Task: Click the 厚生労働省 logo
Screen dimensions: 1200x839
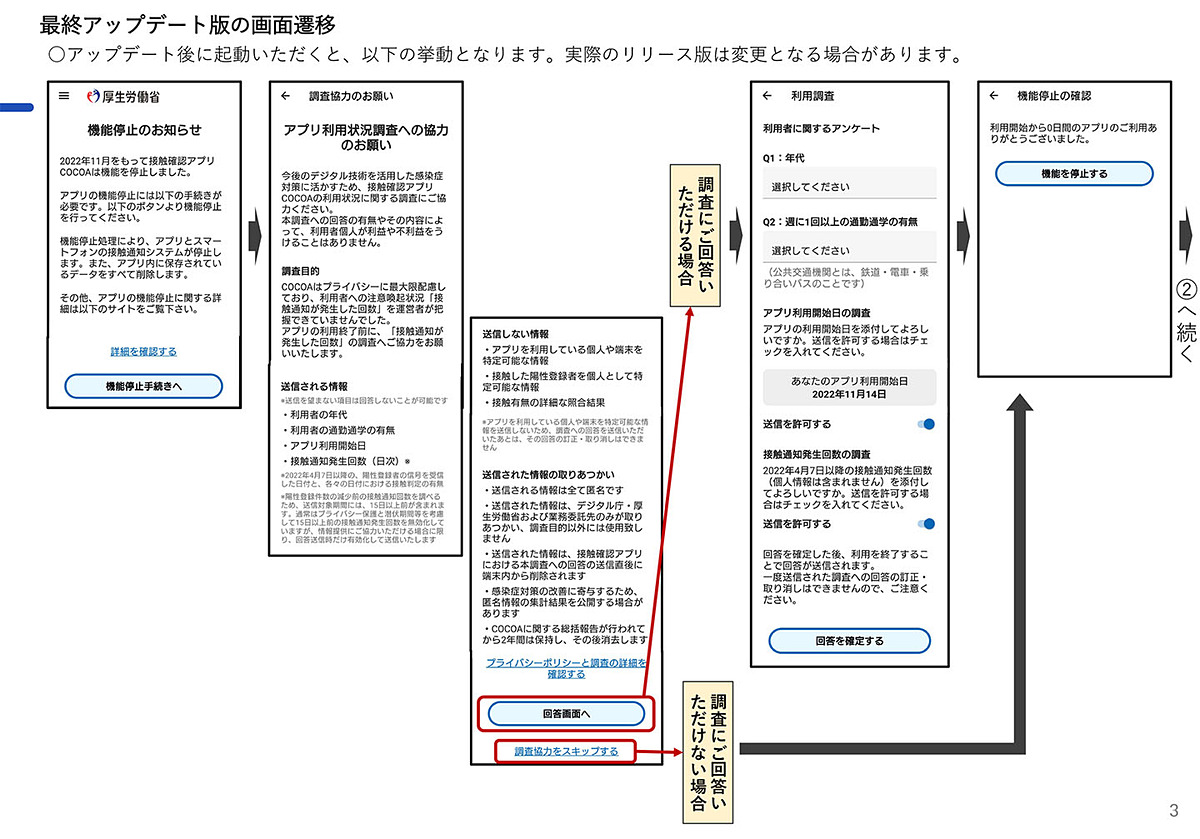Action: click(123, 97)
